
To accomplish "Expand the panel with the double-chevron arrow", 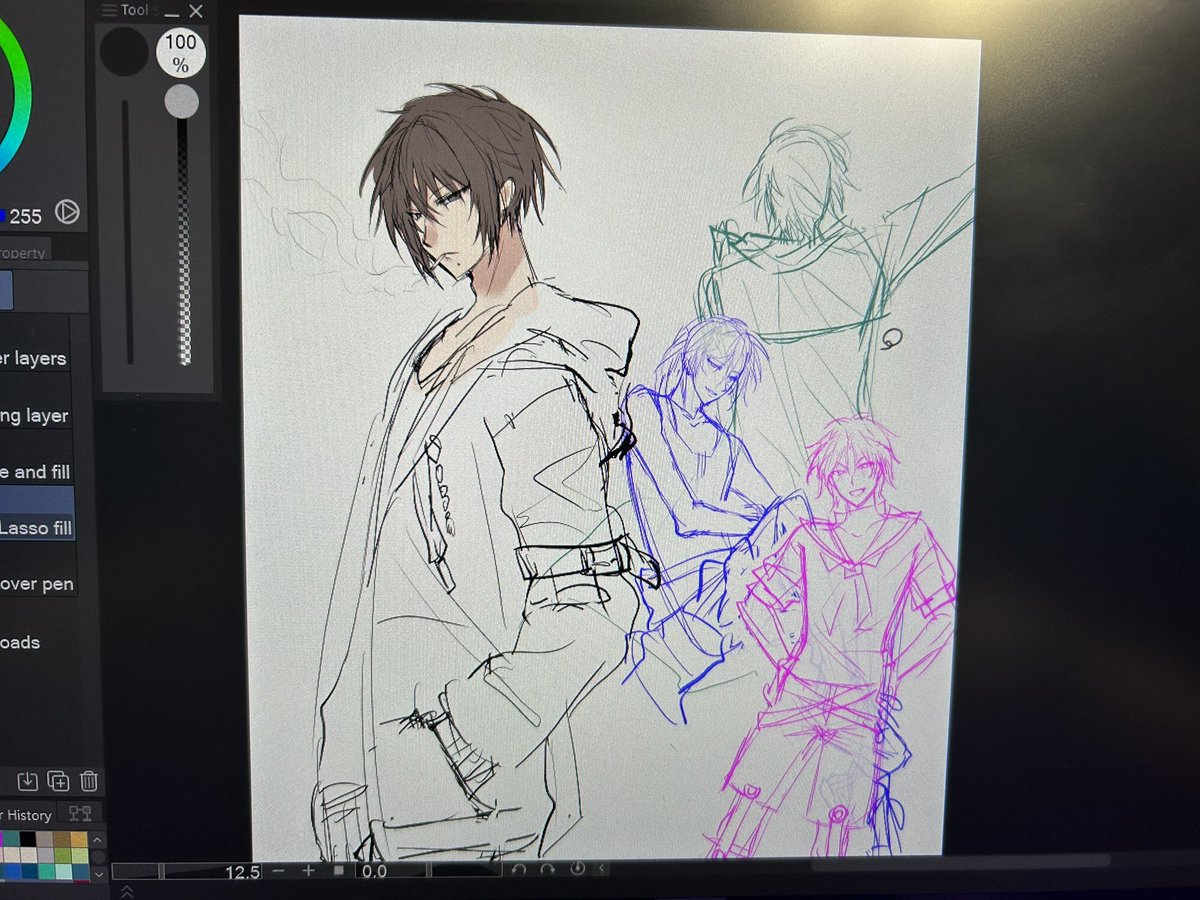I will [127, 890].
